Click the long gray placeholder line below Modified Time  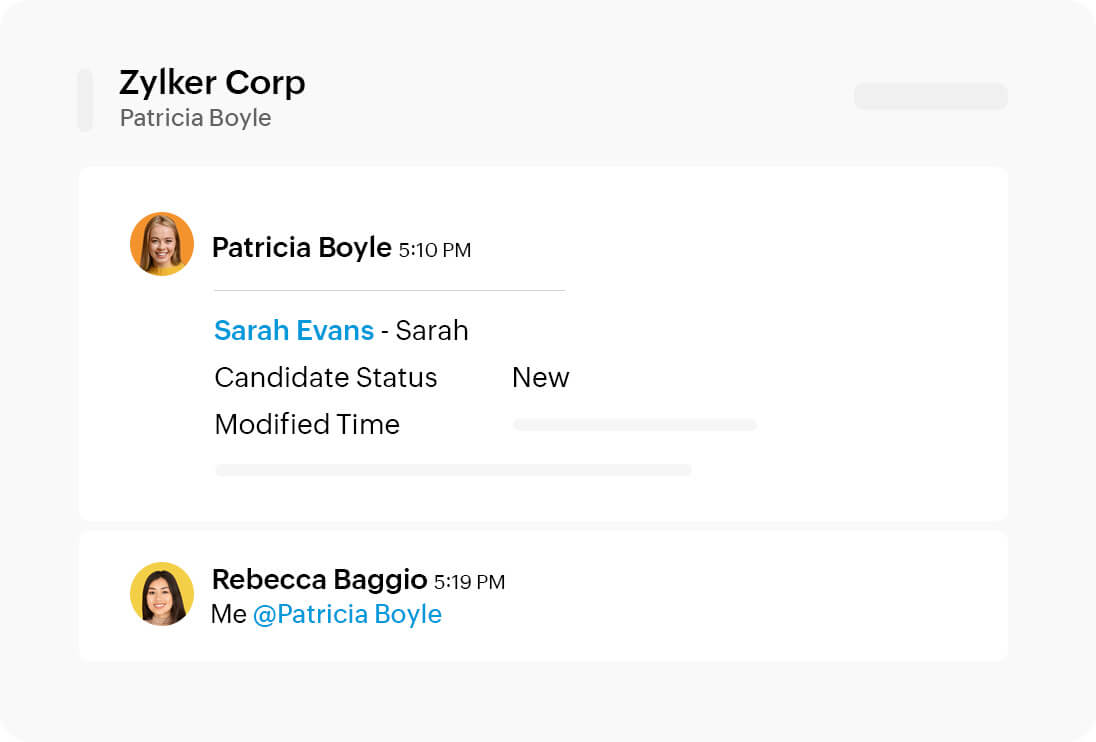[x=453, y=470]
